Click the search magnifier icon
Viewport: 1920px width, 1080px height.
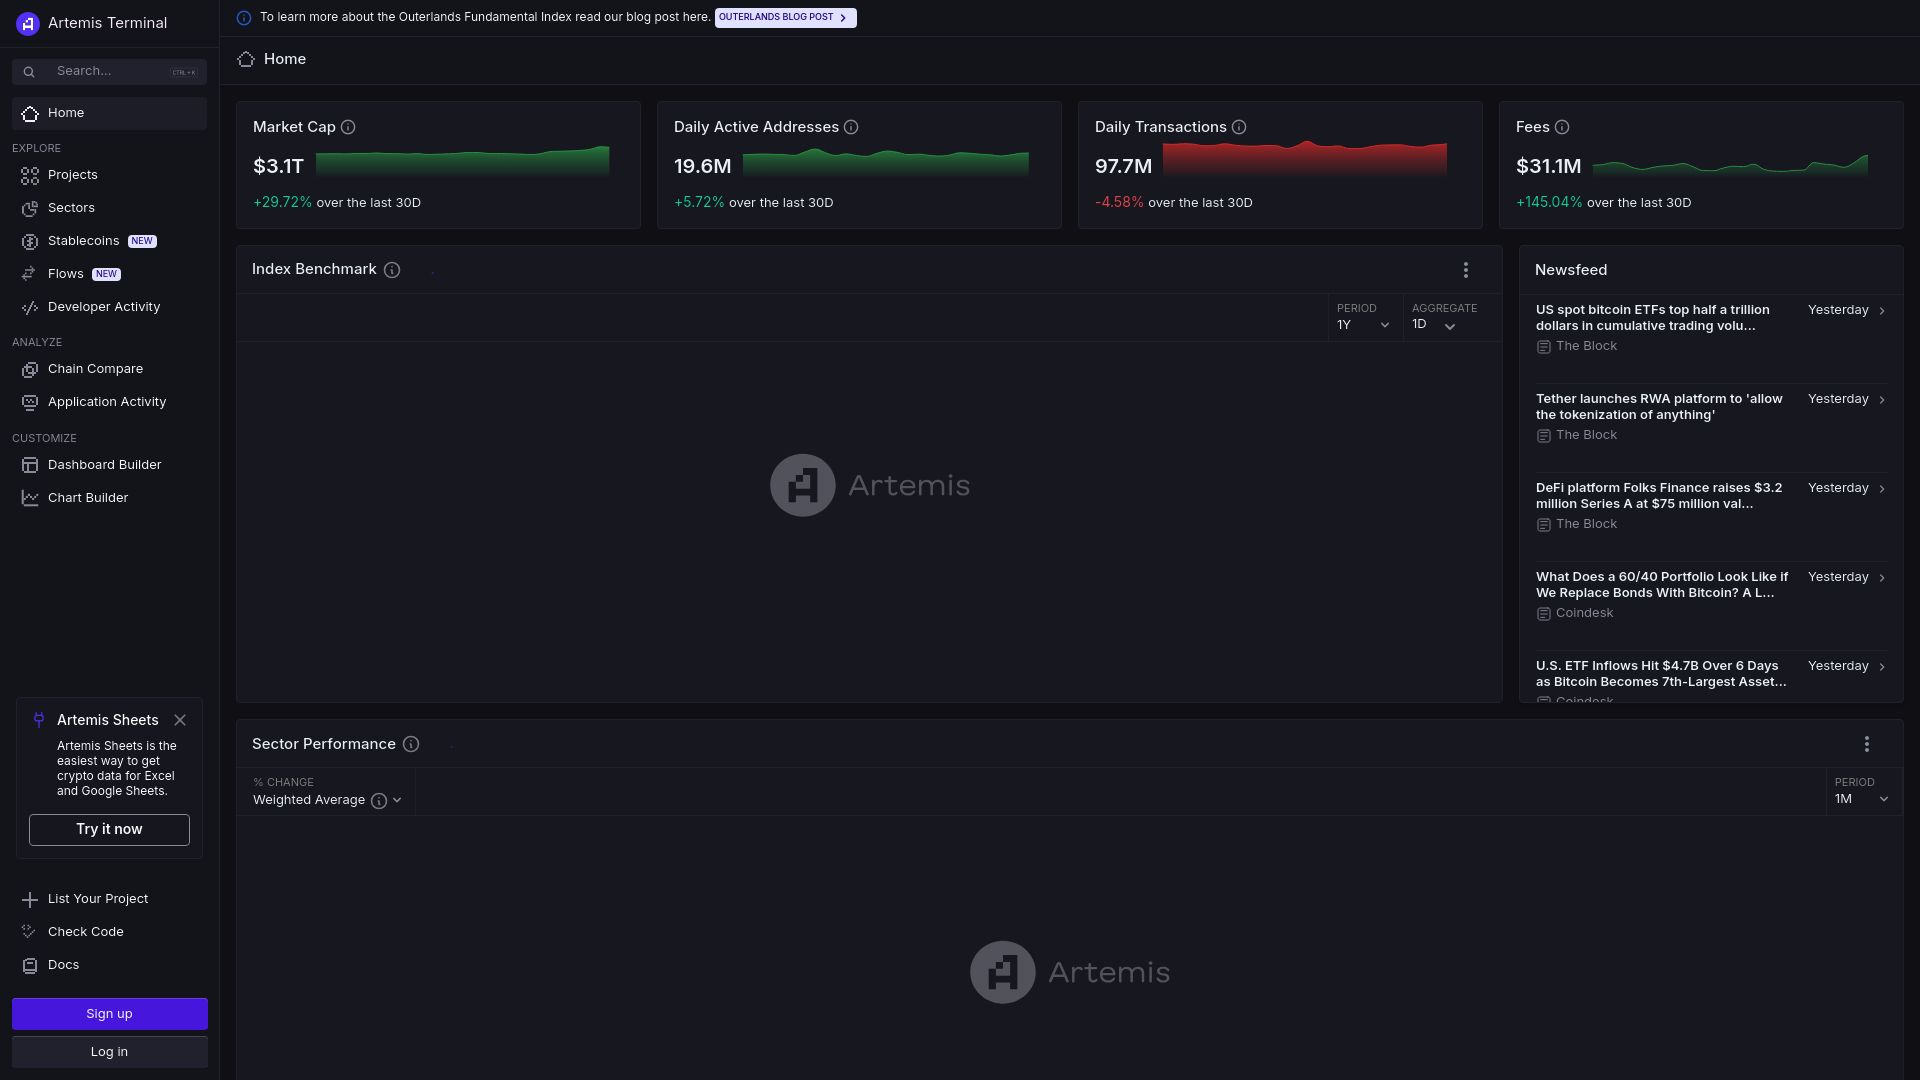tap(29, 72)
